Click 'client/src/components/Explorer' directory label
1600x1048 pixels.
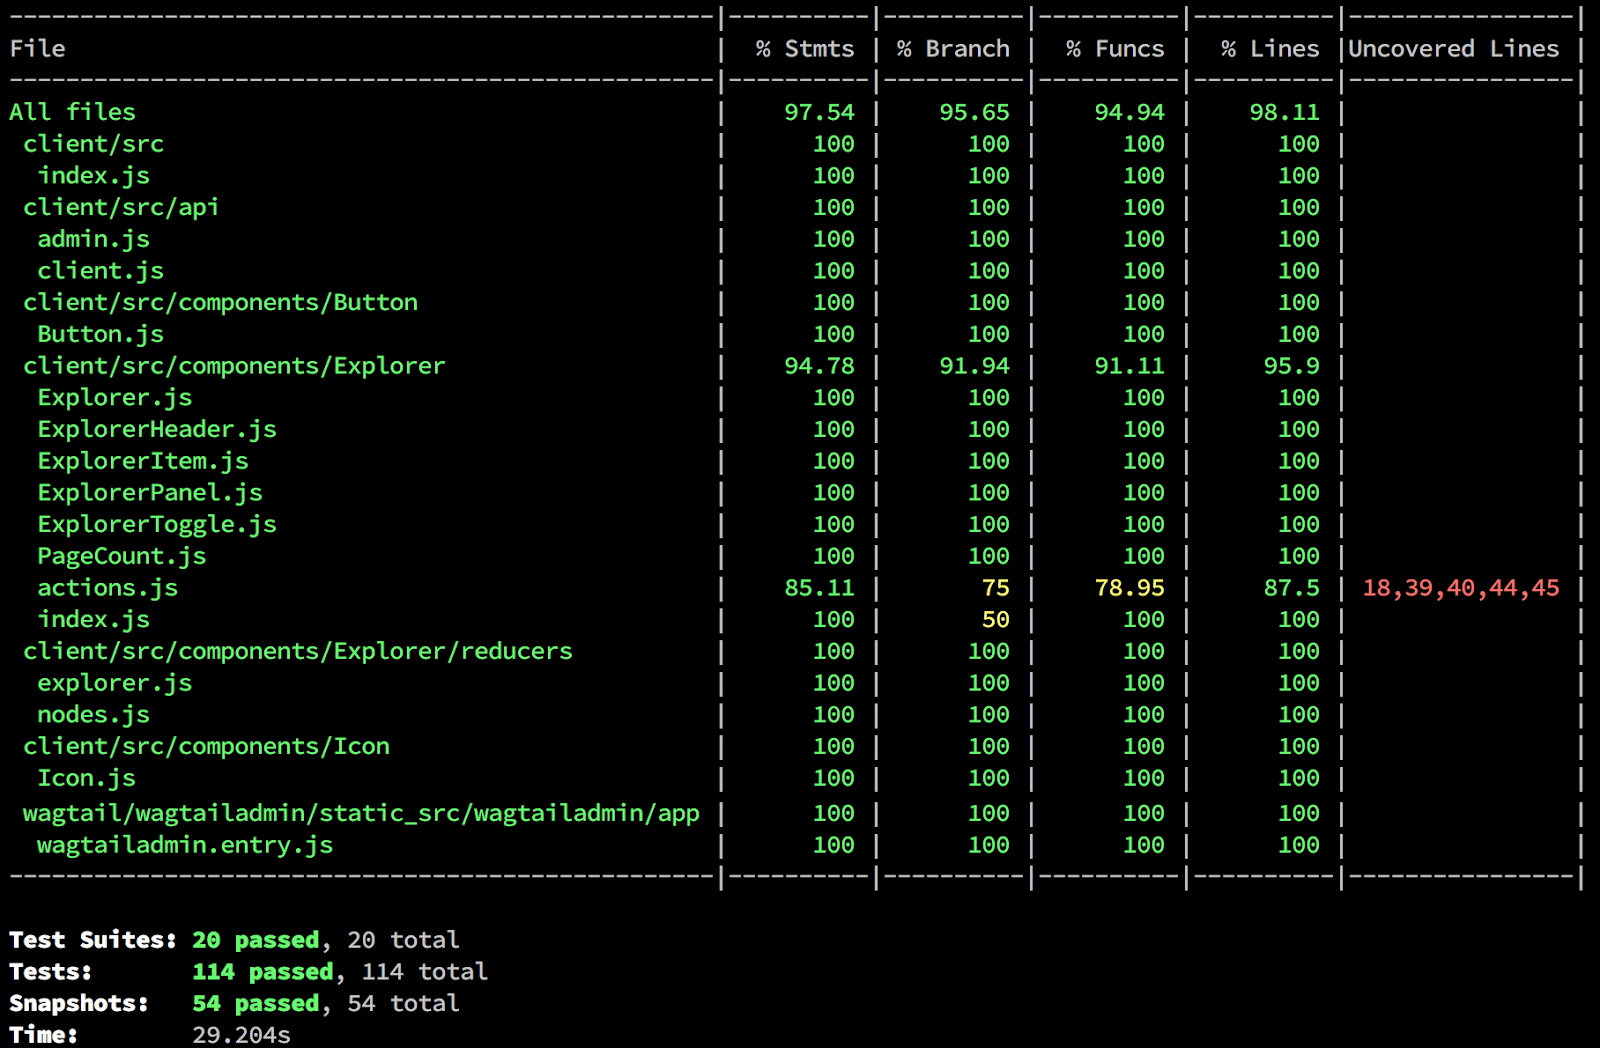[234, 366]
